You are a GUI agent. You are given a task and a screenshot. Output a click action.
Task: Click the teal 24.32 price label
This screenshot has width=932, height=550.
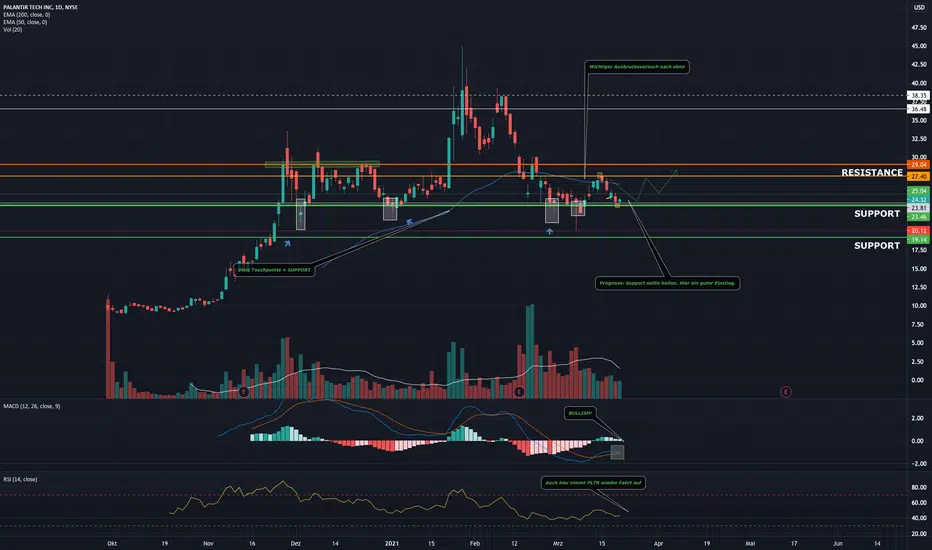coord(918,199)
